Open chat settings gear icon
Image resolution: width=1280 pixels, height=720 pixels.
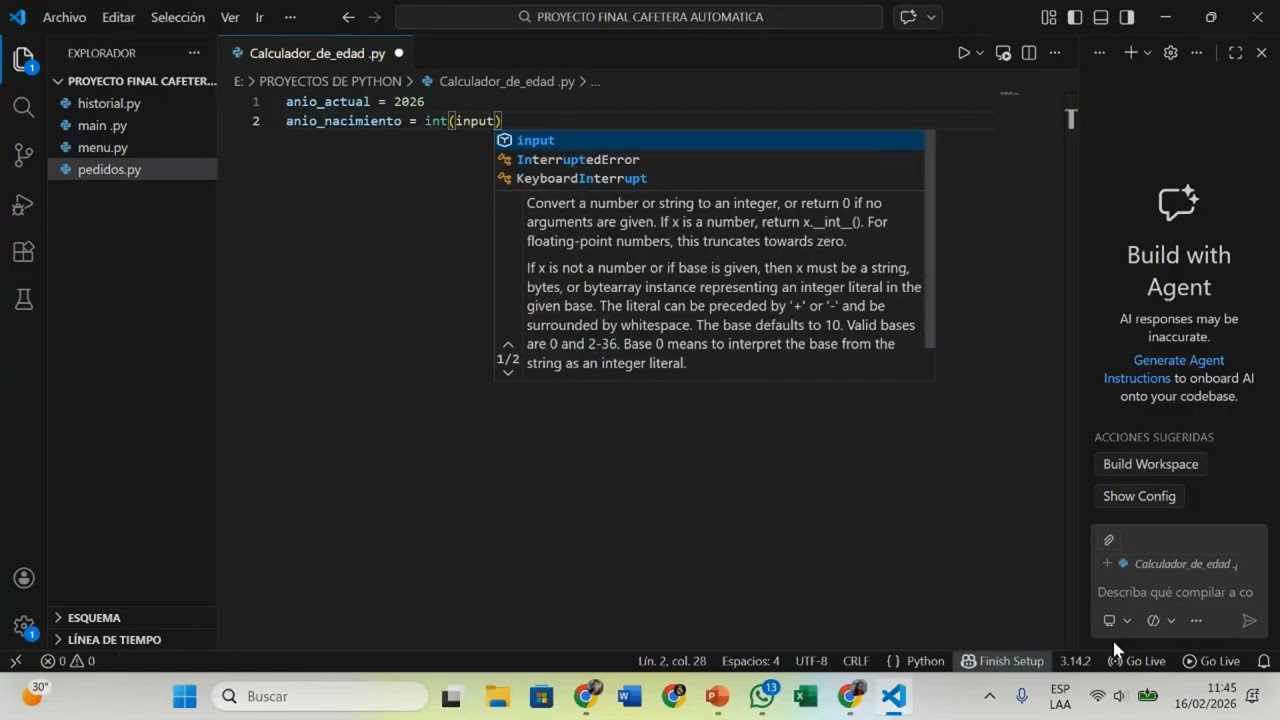pyautogui.click(x=1170, y=53)
